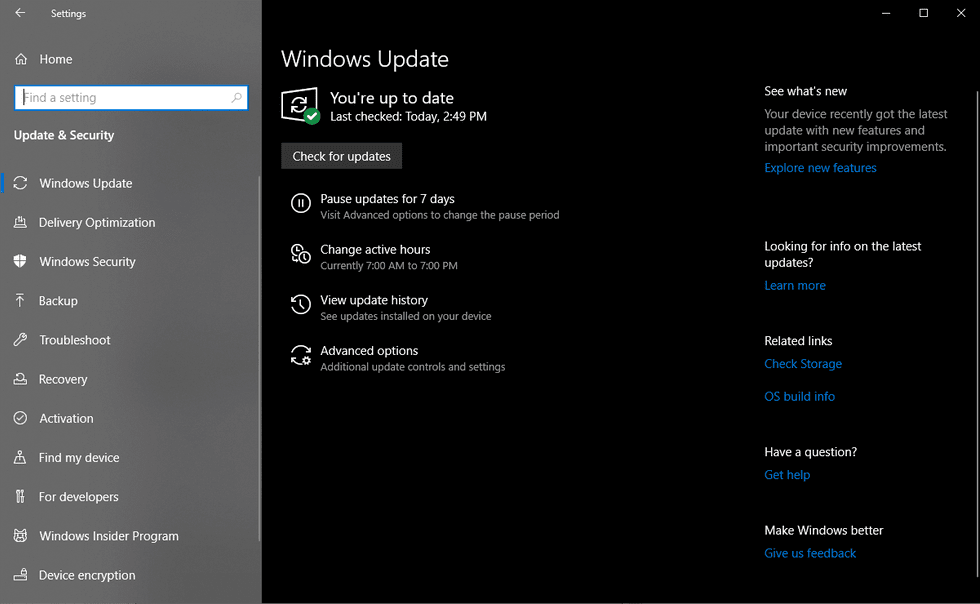Click the View update history icon
The width and height of the screenshot is (980, 604).
click(x=300, y=305)
